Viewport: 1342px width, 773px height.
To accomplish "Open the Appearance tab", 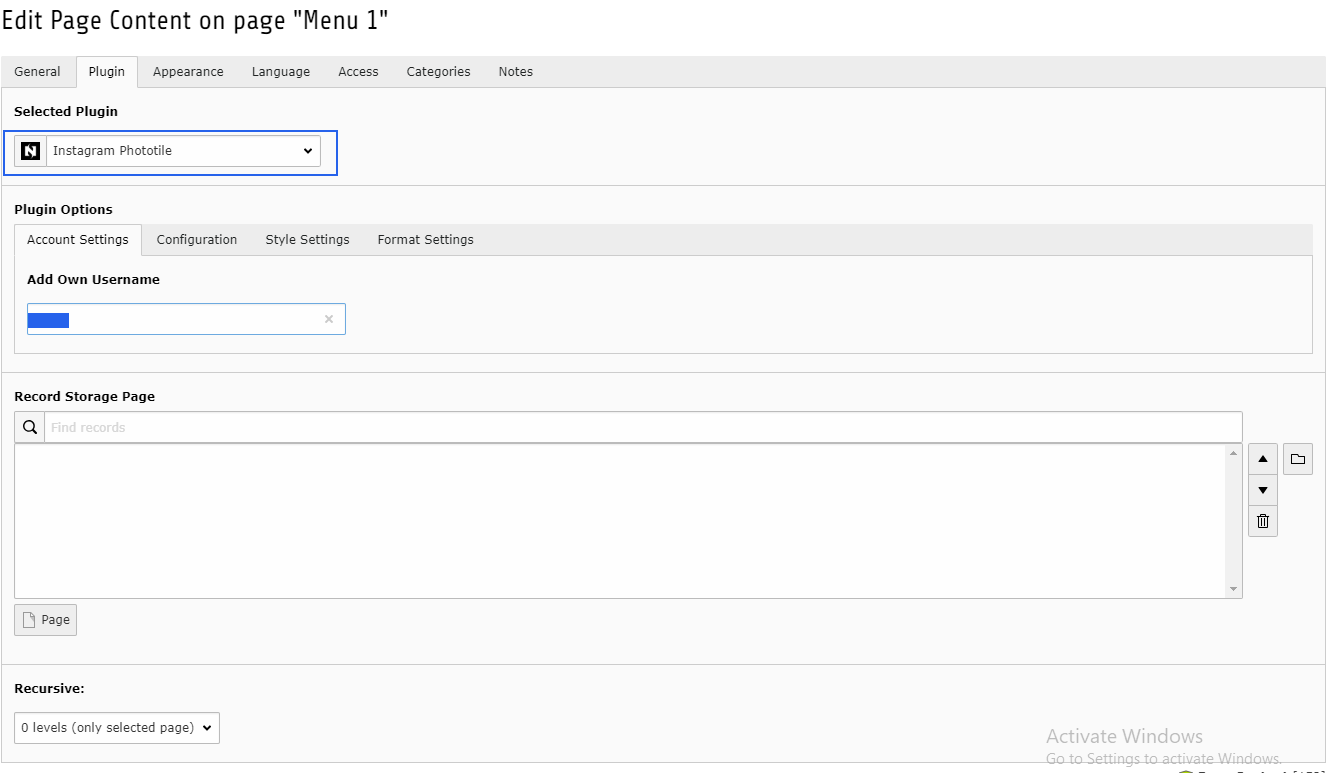I will click(188, 72).
